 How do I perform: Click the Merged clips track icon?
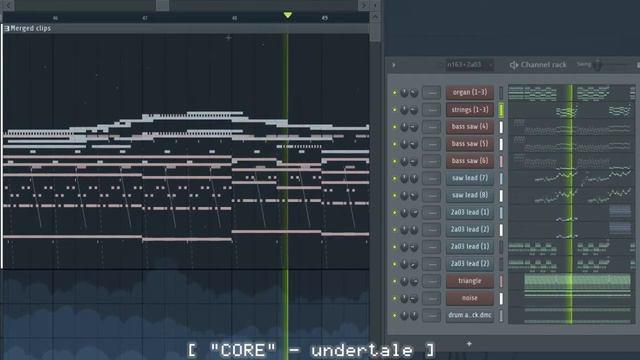[x=7, y=28]
